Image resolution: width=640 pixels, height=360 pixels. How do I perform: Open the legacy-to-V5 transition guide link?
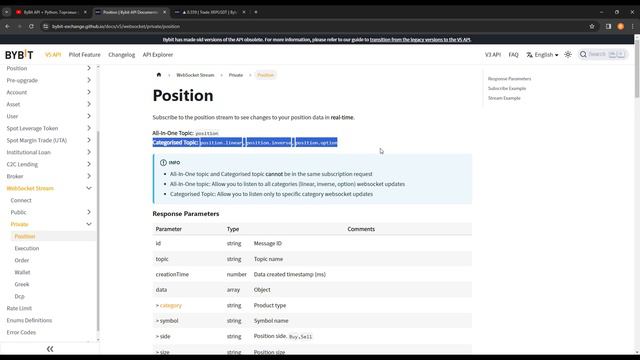pyautogui.click(x=420, y=40)
